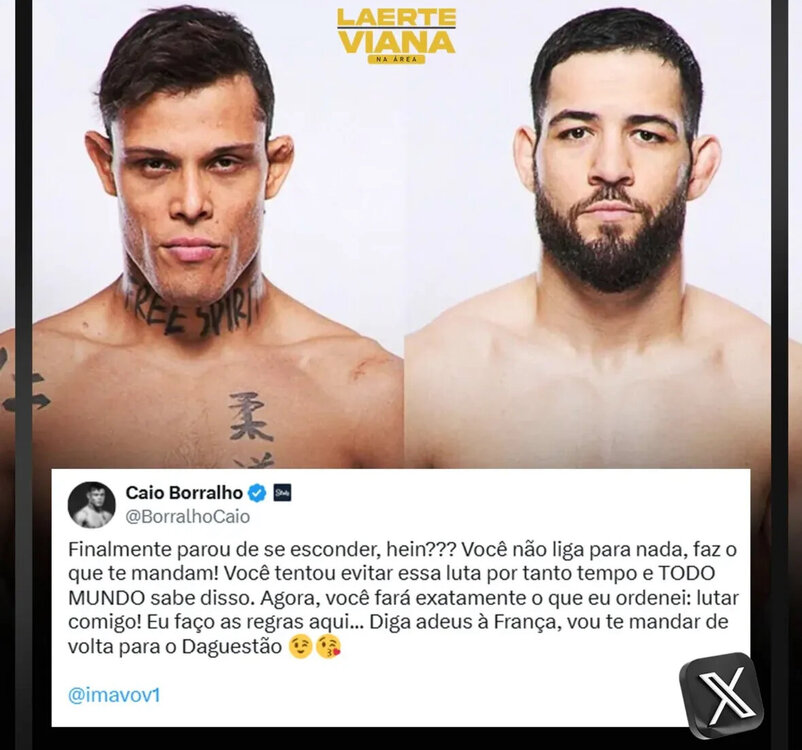This screenshot has height=750, width=802.
Task: Click the tweet's opening word Finalmente
Action: click(x=119, y=550)
